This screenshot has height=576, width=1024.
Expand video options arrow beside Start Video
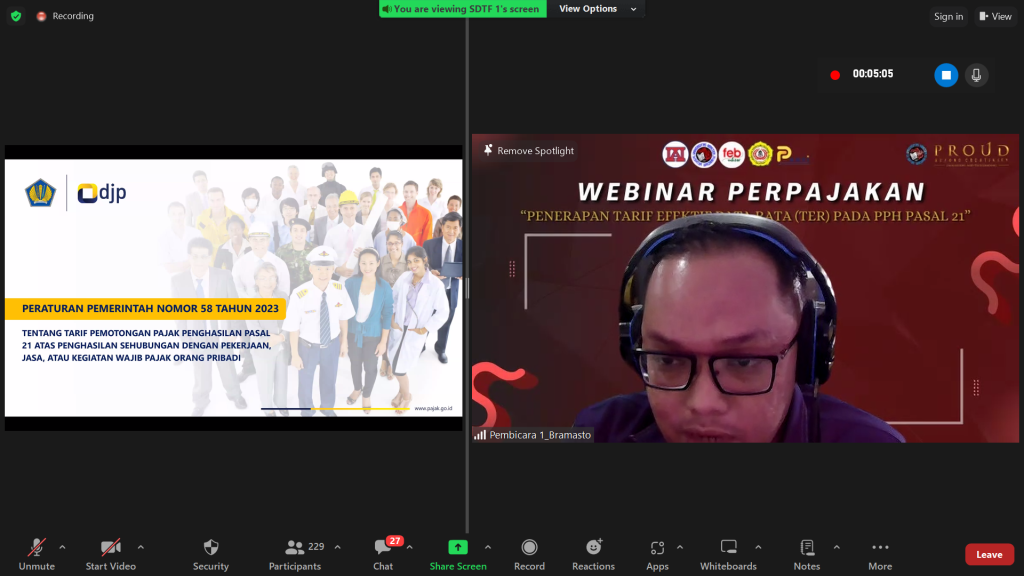click(x=140, y=547)
